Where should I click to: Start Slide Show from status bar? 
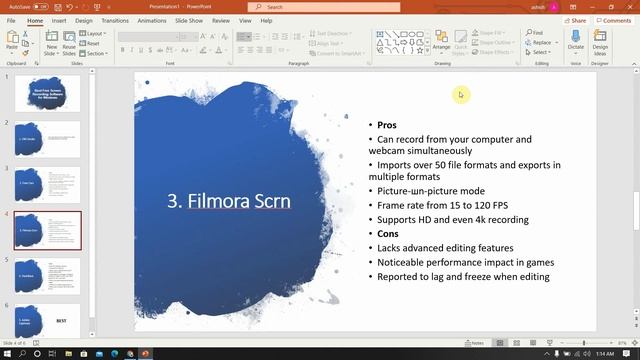550,343
